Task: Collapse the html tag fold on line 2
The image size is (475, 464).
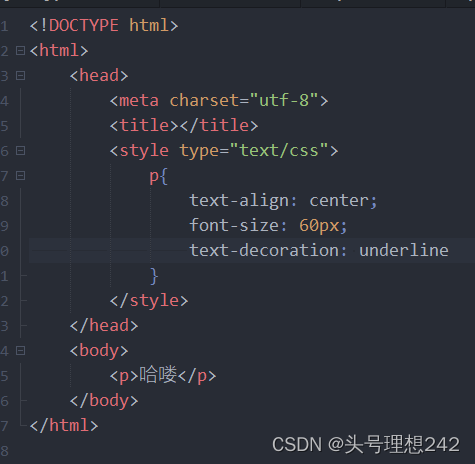Action: [x=20, y=51]
